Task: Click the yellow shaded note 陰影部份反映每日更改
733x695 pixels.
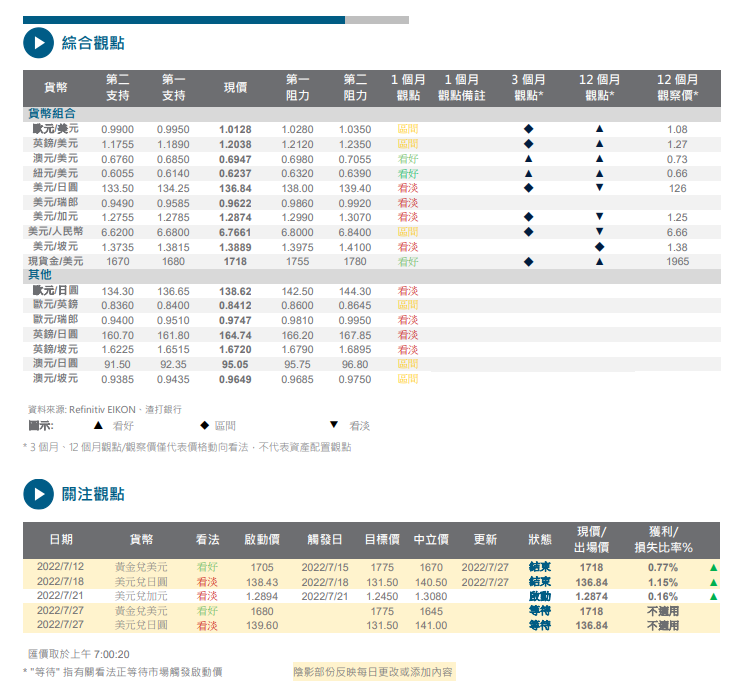Action: point(372,672)
